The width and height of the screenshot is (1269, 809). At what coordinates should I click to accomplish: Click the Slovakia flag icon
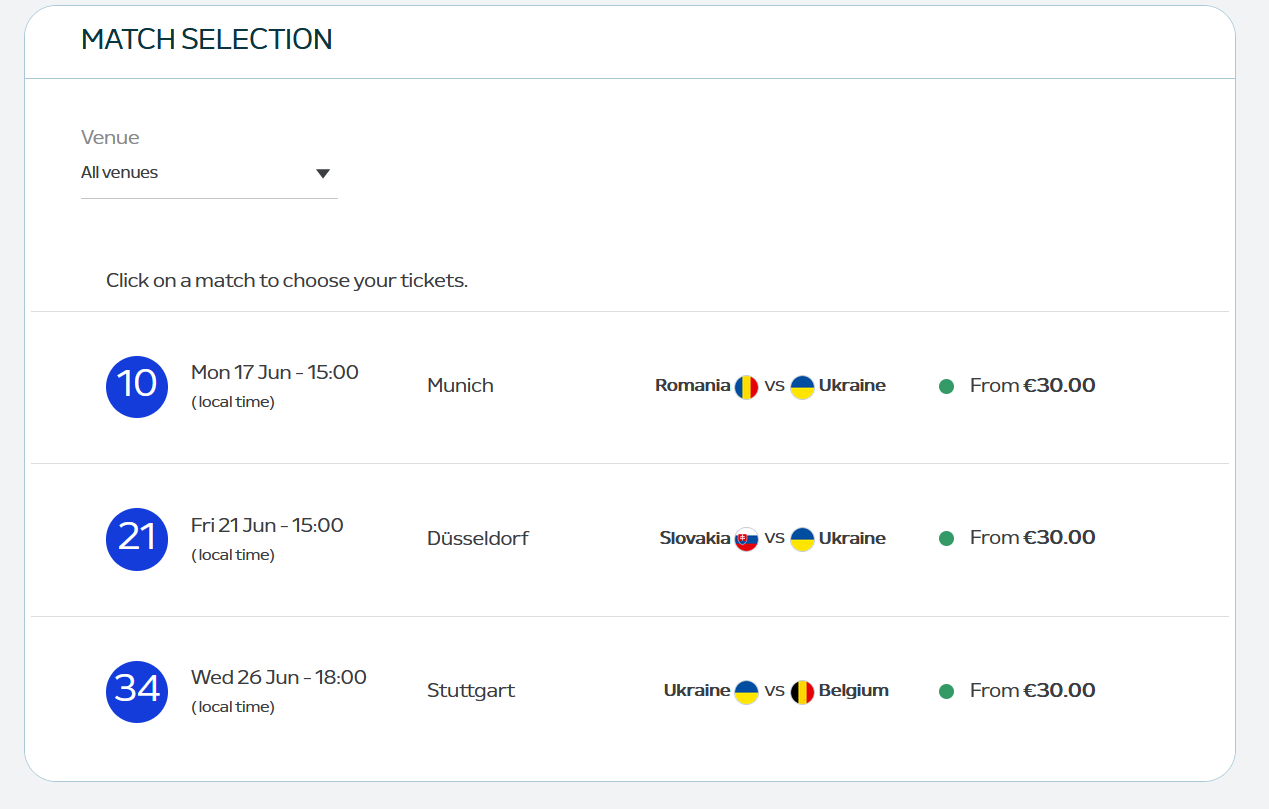click(747, 539)
